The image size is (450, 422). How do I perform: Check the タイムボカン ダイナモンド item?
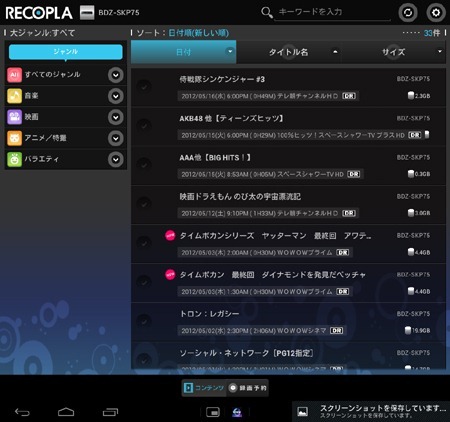click(144, 282)
